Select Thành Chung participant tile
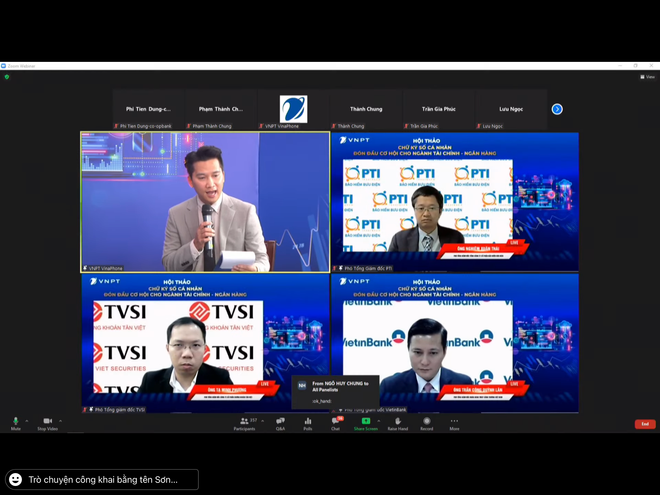Viewport: 660px width, 495px height. point(365,109)
